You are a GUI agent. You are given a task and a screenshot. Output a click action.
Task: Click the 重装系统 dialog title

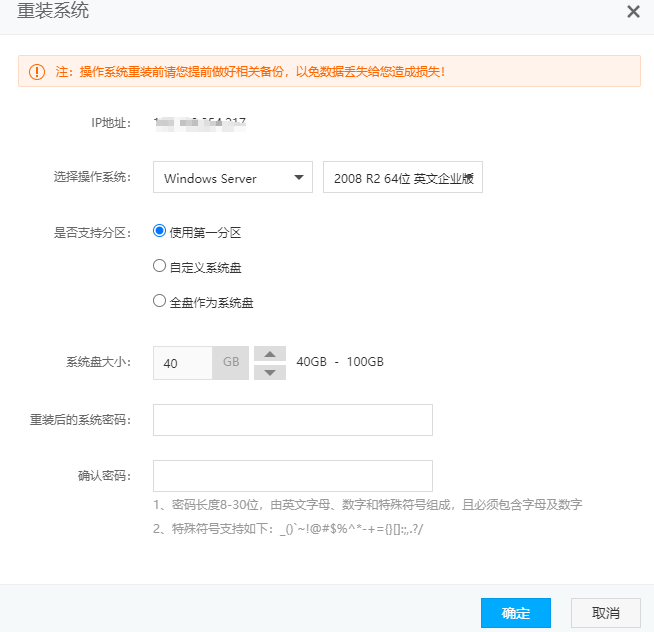53,11
